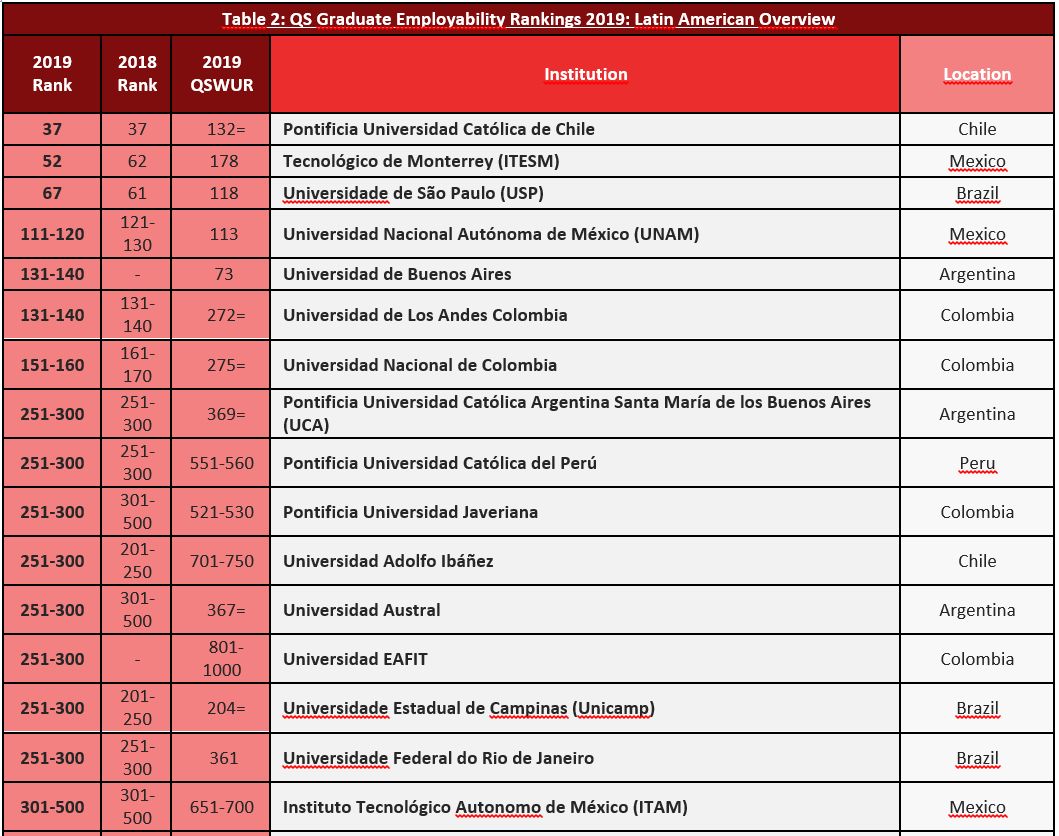The width and height of the screenshot is (1059, 836).
Task: Select 'Universidade de São Paulo (USP)' cell
Action: pyautogui.click(x=585, y=193)
